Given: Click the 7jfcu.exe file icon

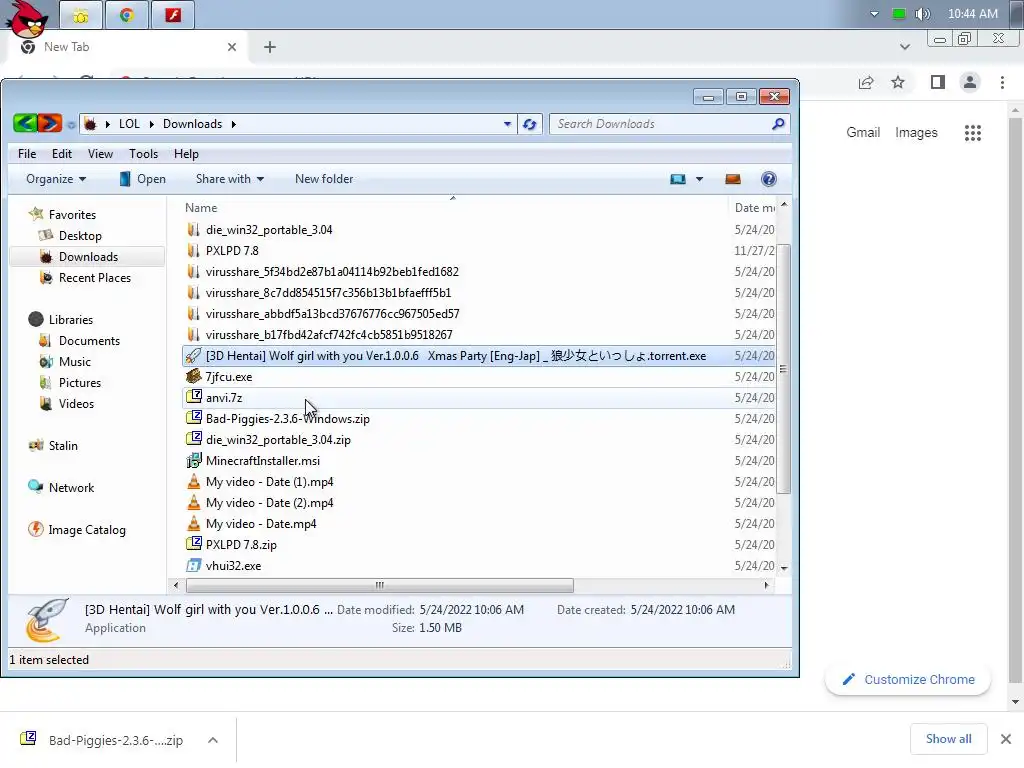Looking at the screenshot, I should (193, 376).
